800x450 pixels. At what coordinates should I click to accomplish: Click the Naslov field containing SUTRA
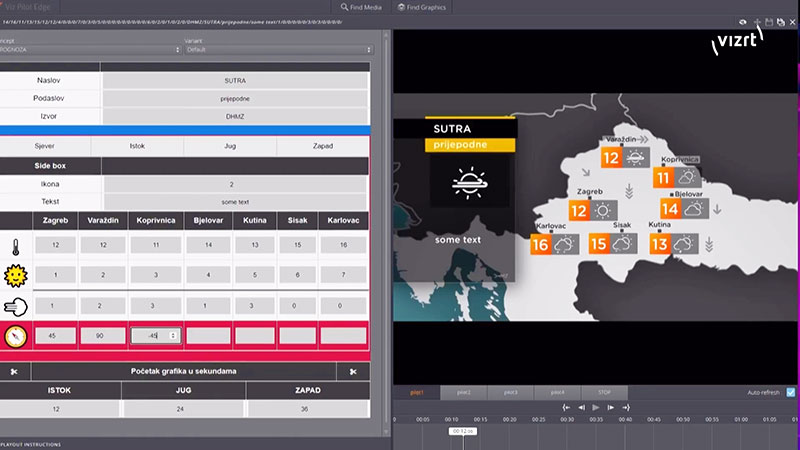(236, 80)
